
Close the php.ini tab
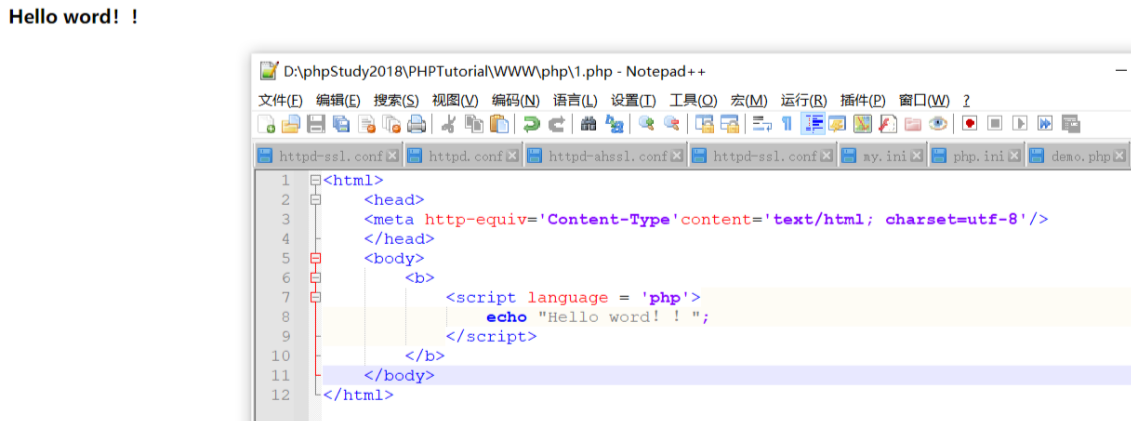1015,156
